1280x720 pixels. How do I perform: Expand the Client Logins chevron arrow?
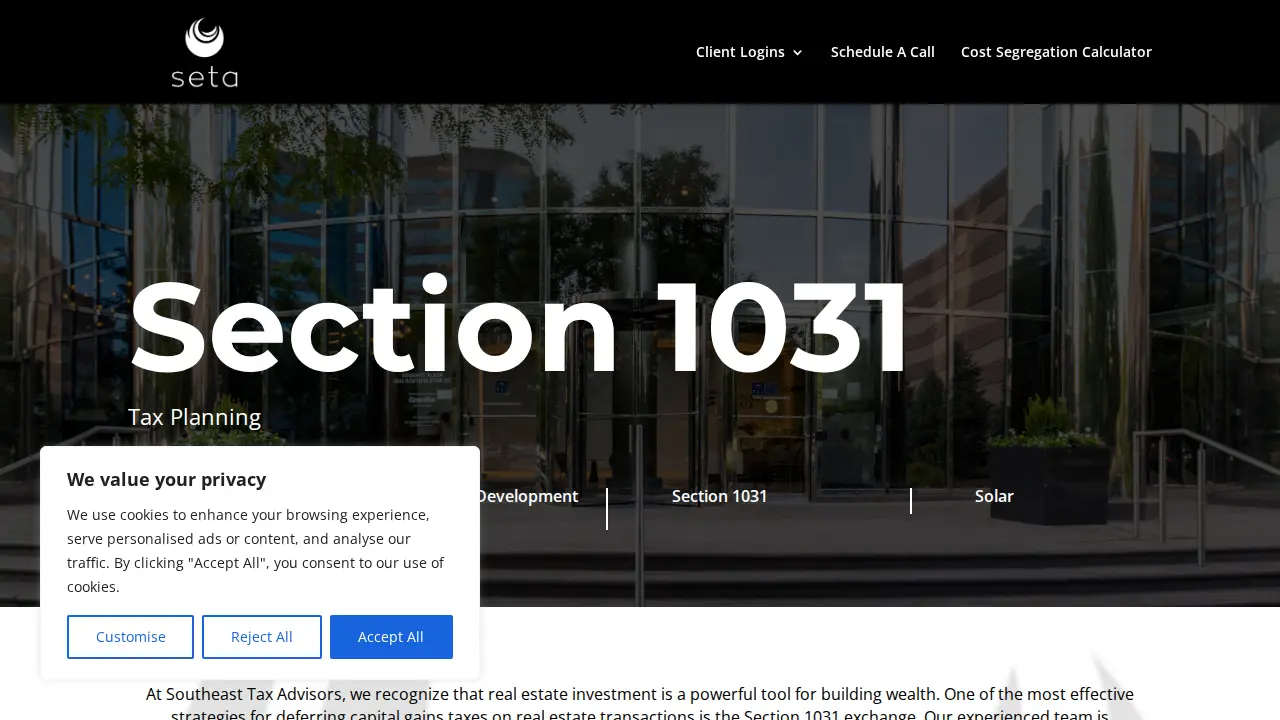pyautogui.click(x=797, y=53)
